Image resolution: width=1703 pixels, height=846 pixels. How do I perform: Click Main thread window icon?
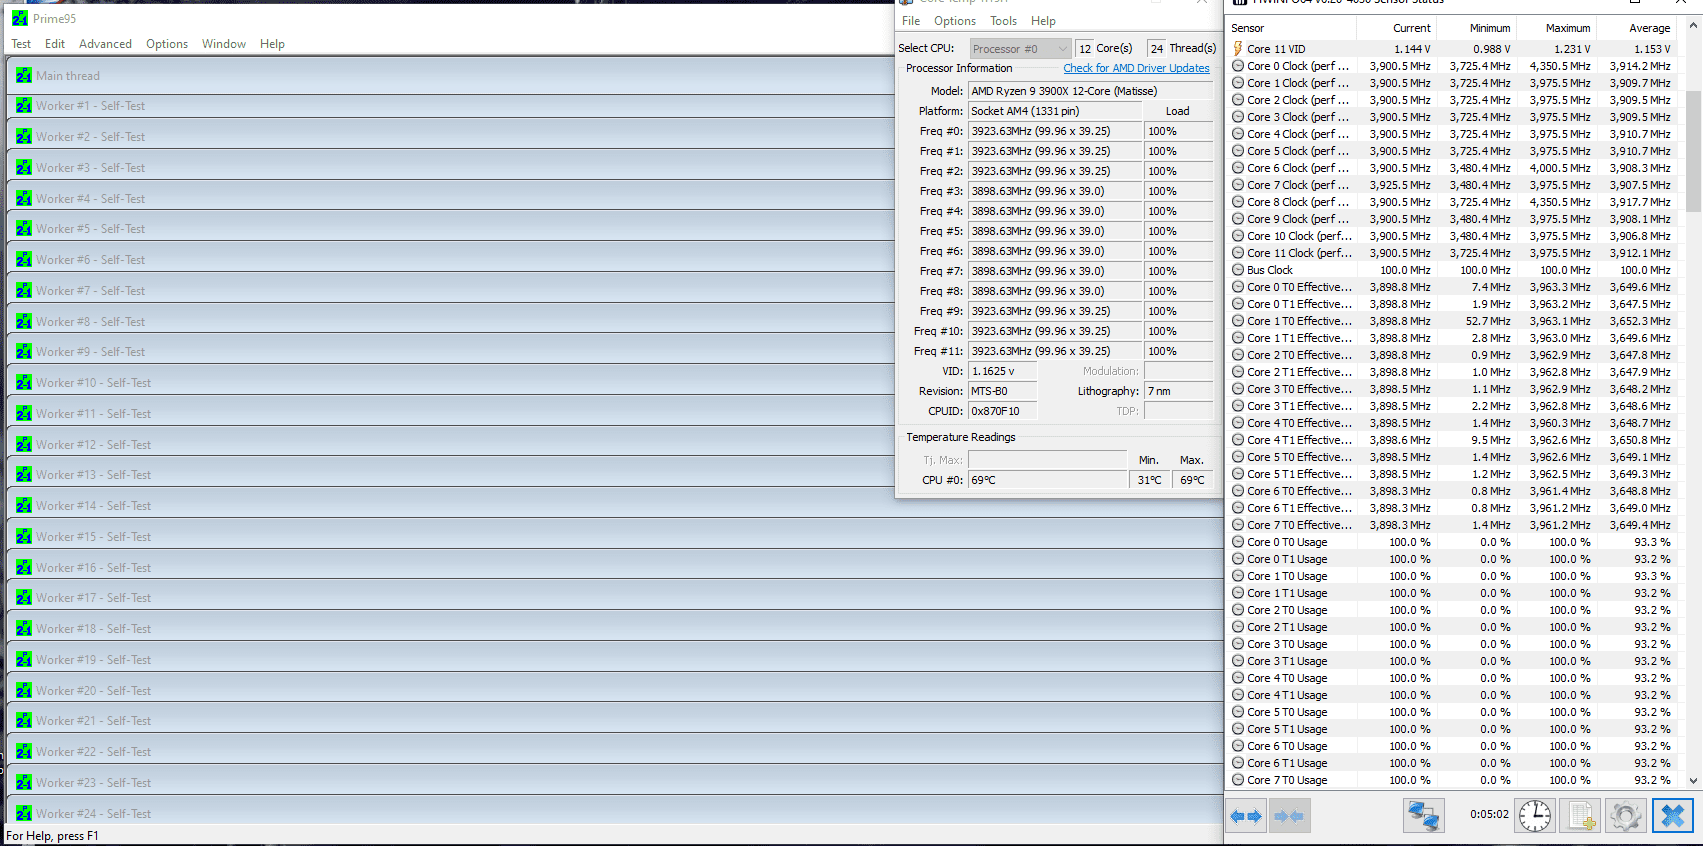(x=24, y=75)
